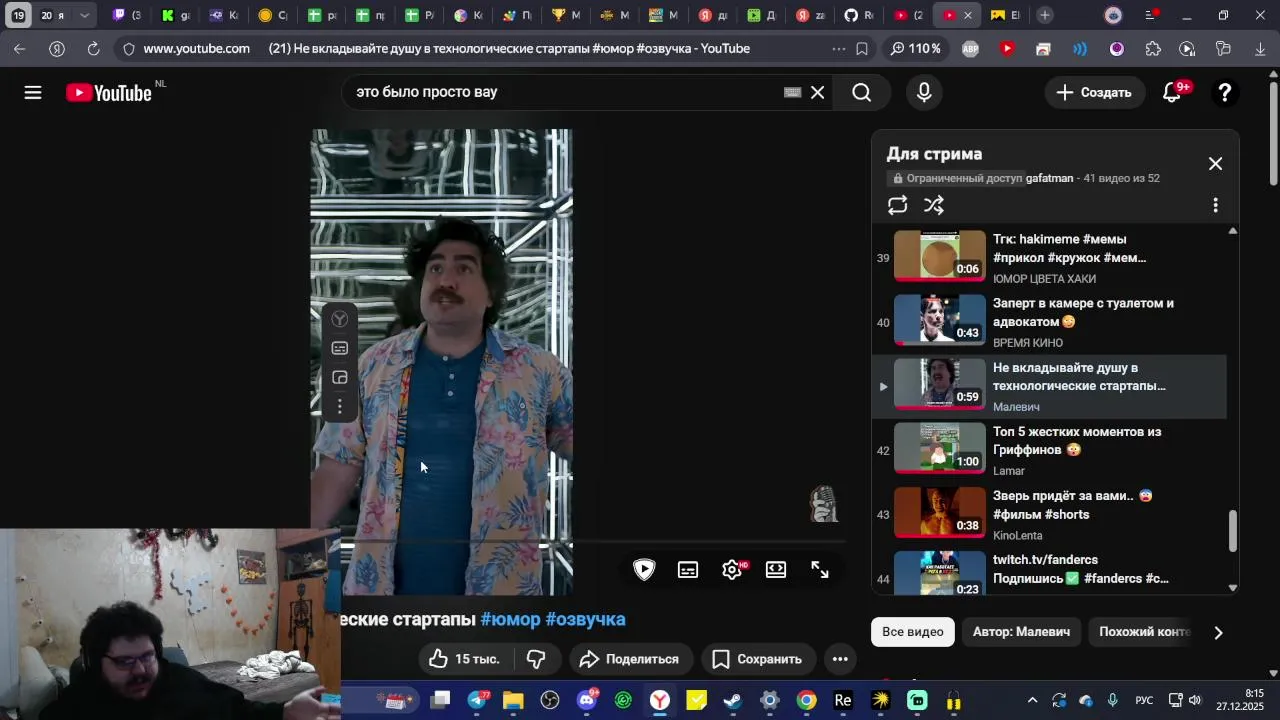This screenshot has width=1280, height=720.
Task: Close the Для стрима playlist panel
Action: tap(1215, 163)
